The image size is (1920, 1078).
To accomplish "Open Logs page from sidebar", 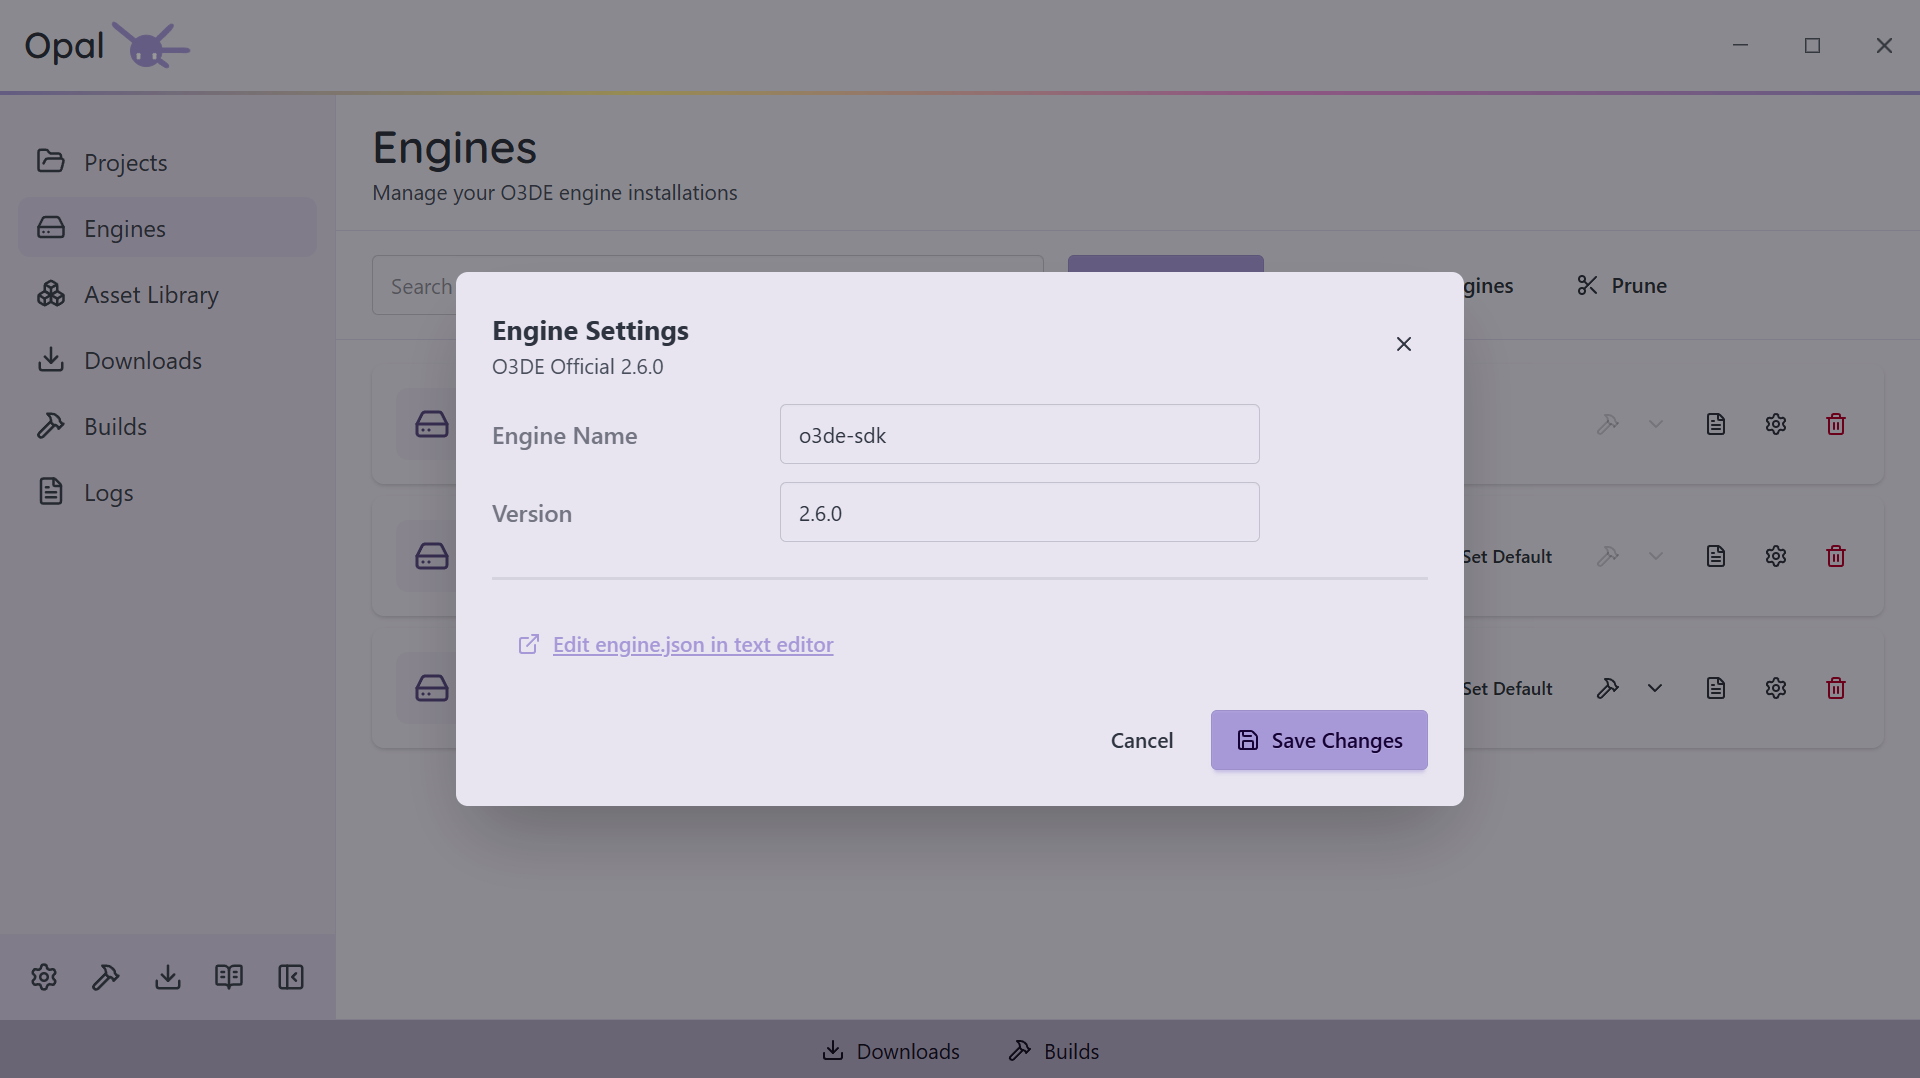I will coord(167,492).
